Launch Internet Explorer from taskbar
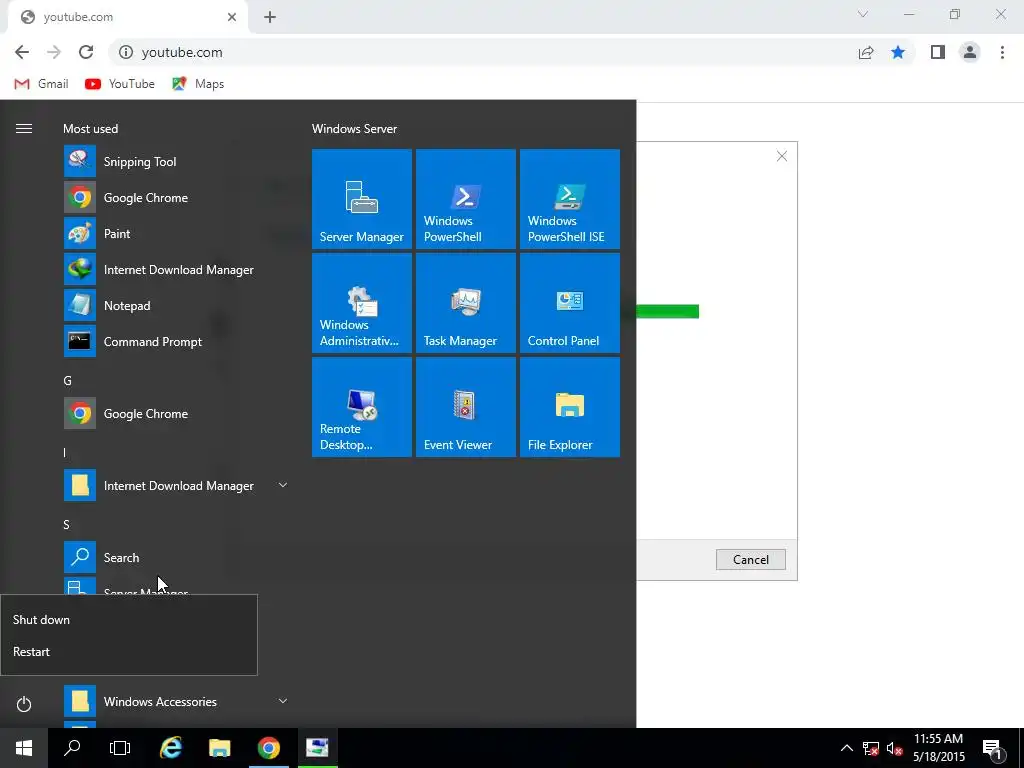1024x768 pixels. pyautogui.click(x=170, y=748)
